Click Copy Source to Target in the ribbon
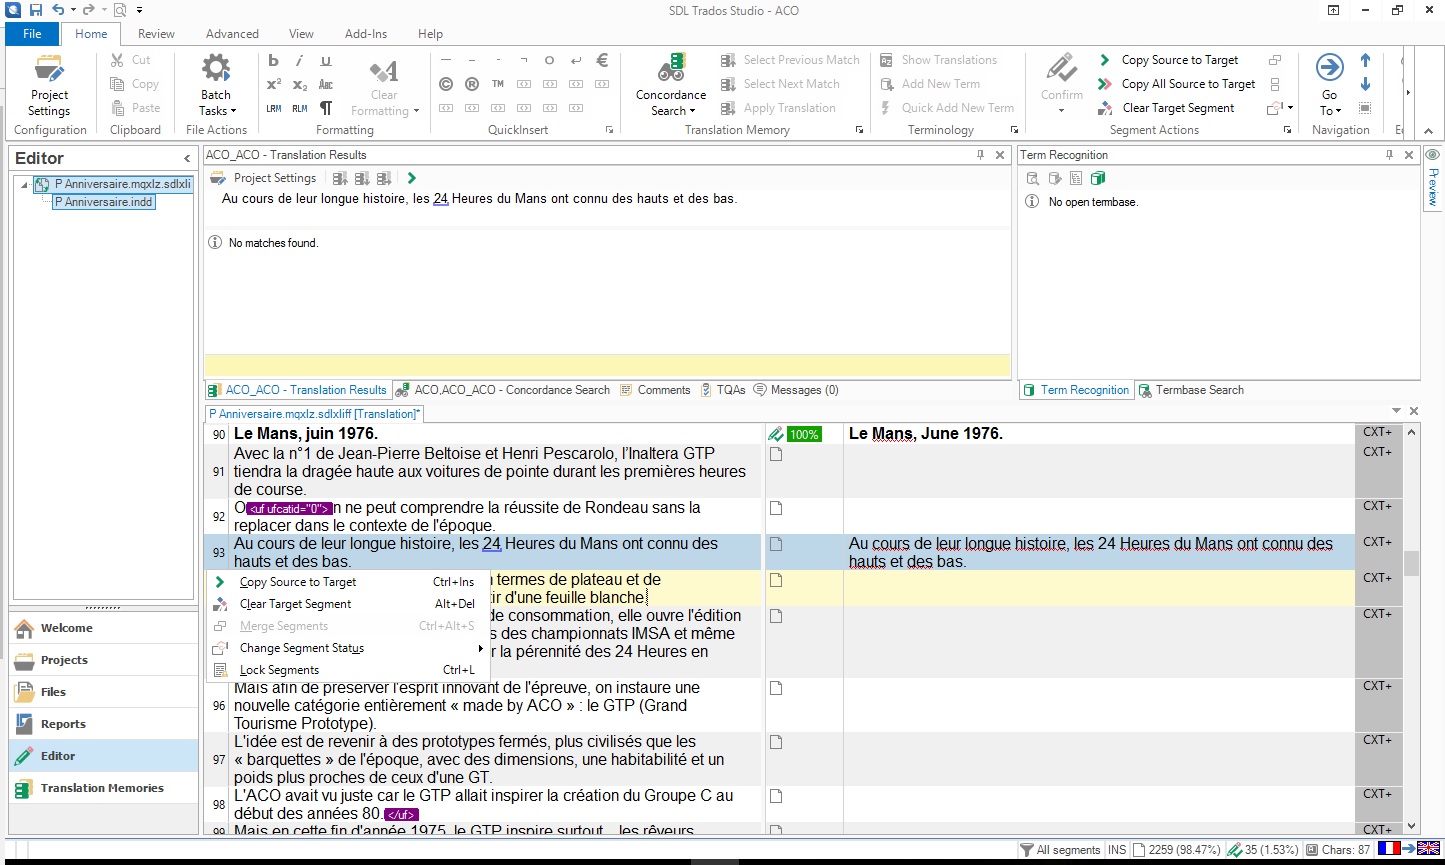1445x865 pixels. tap(1168, 60)
